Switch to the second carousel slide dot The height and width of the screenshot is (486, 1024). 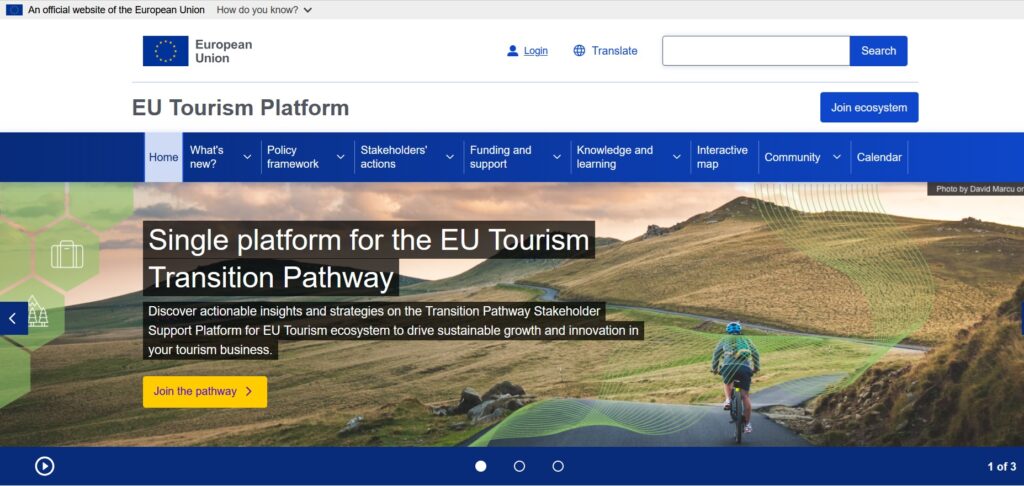(519, 466)
